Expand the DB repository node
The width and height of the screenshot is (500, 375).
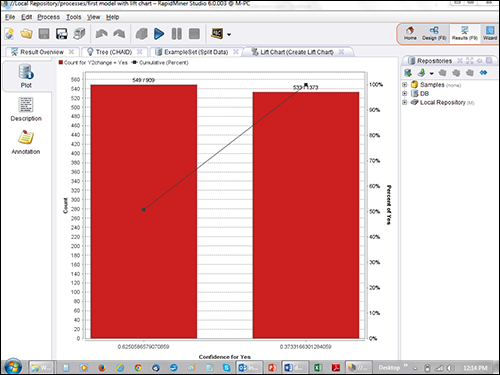coord(405,94)
